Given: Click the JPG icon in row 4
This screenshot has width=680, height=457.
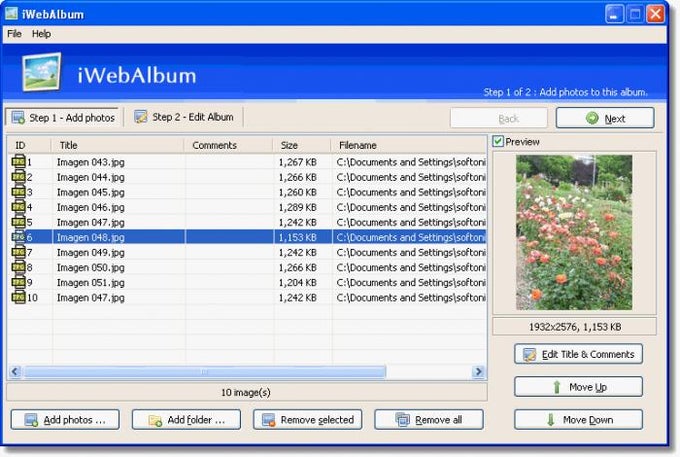Looking at the screenshot, I should point(18,207).
